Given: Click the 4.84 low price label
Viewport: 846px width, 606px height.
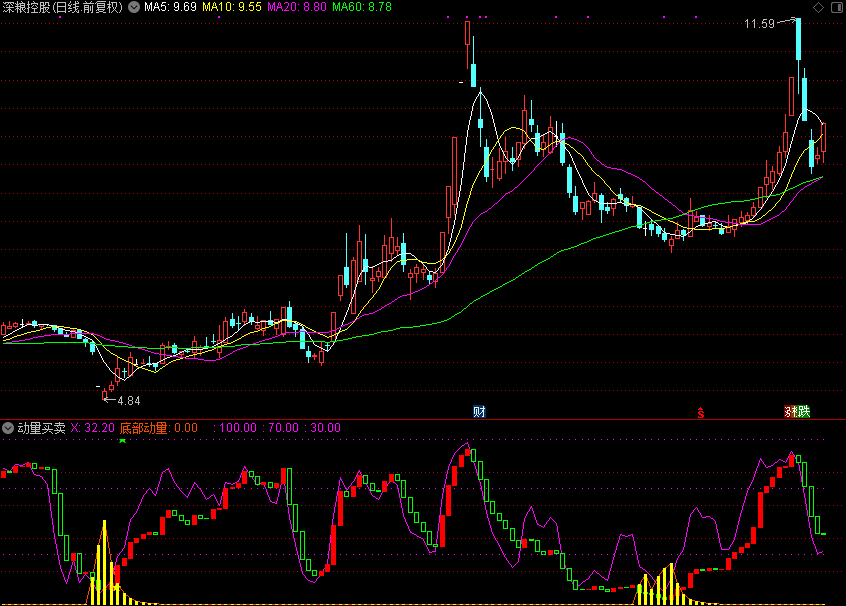Looking at the screenshot, I should click(128, 400).
